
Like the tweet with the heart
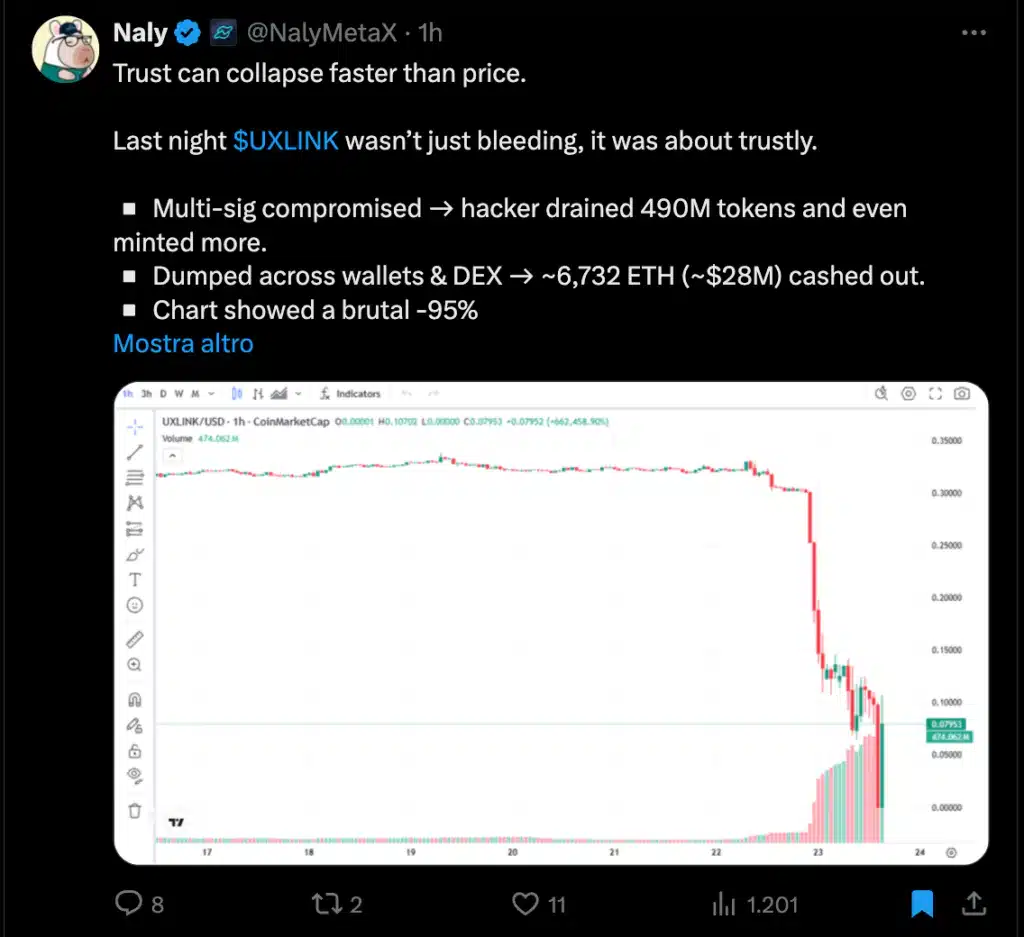click(x=526, y=905)
